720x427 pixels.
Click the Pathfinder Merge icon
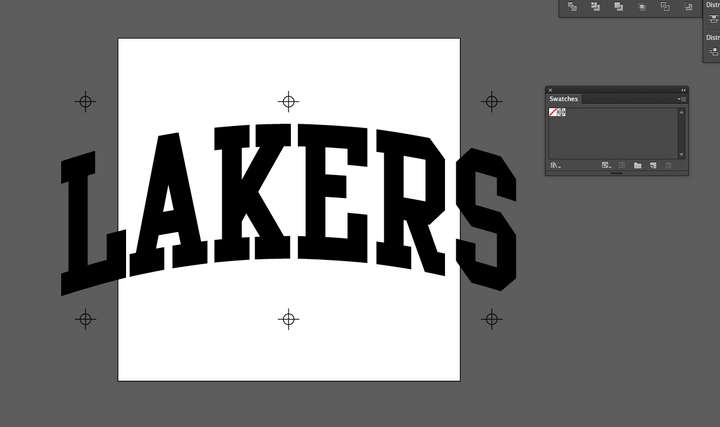click(x=619, y=6)
